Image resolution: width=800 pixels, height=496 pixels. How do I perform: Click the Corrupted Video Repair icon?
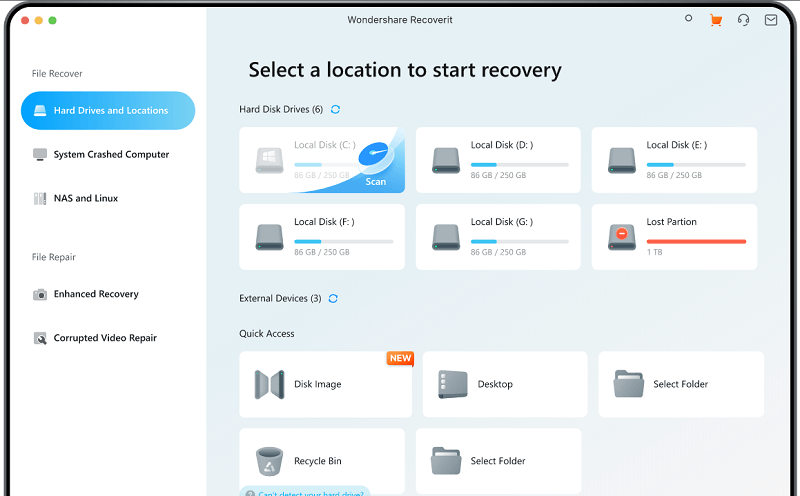[x=40, y=338]
